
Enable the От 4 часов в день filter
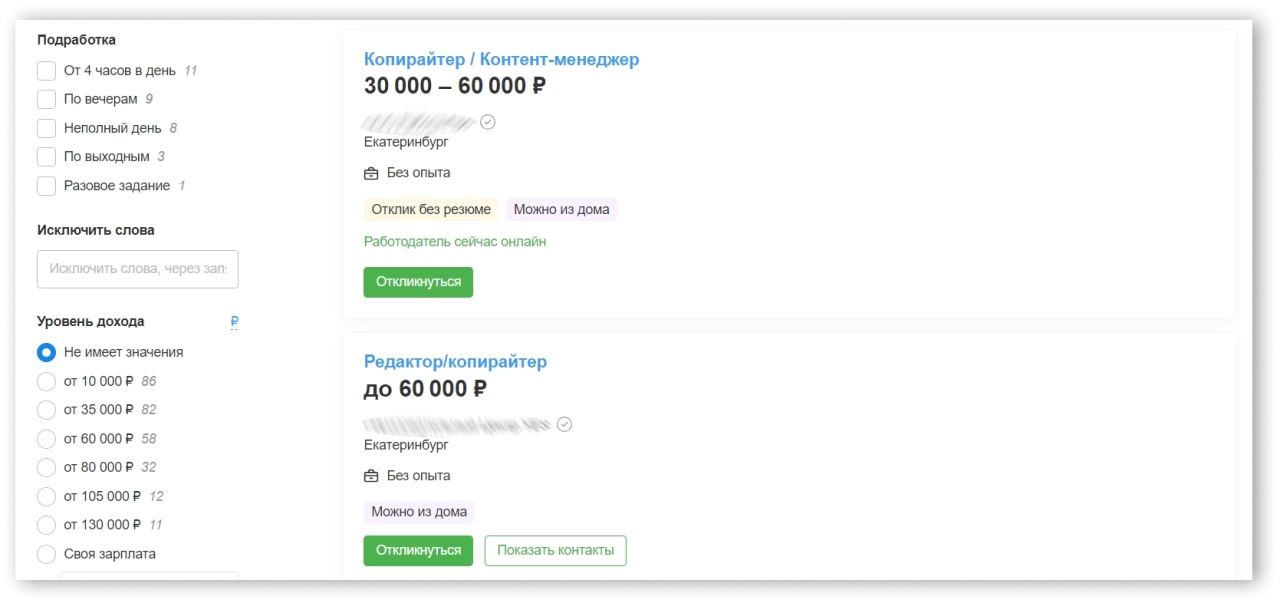(46, 70)
